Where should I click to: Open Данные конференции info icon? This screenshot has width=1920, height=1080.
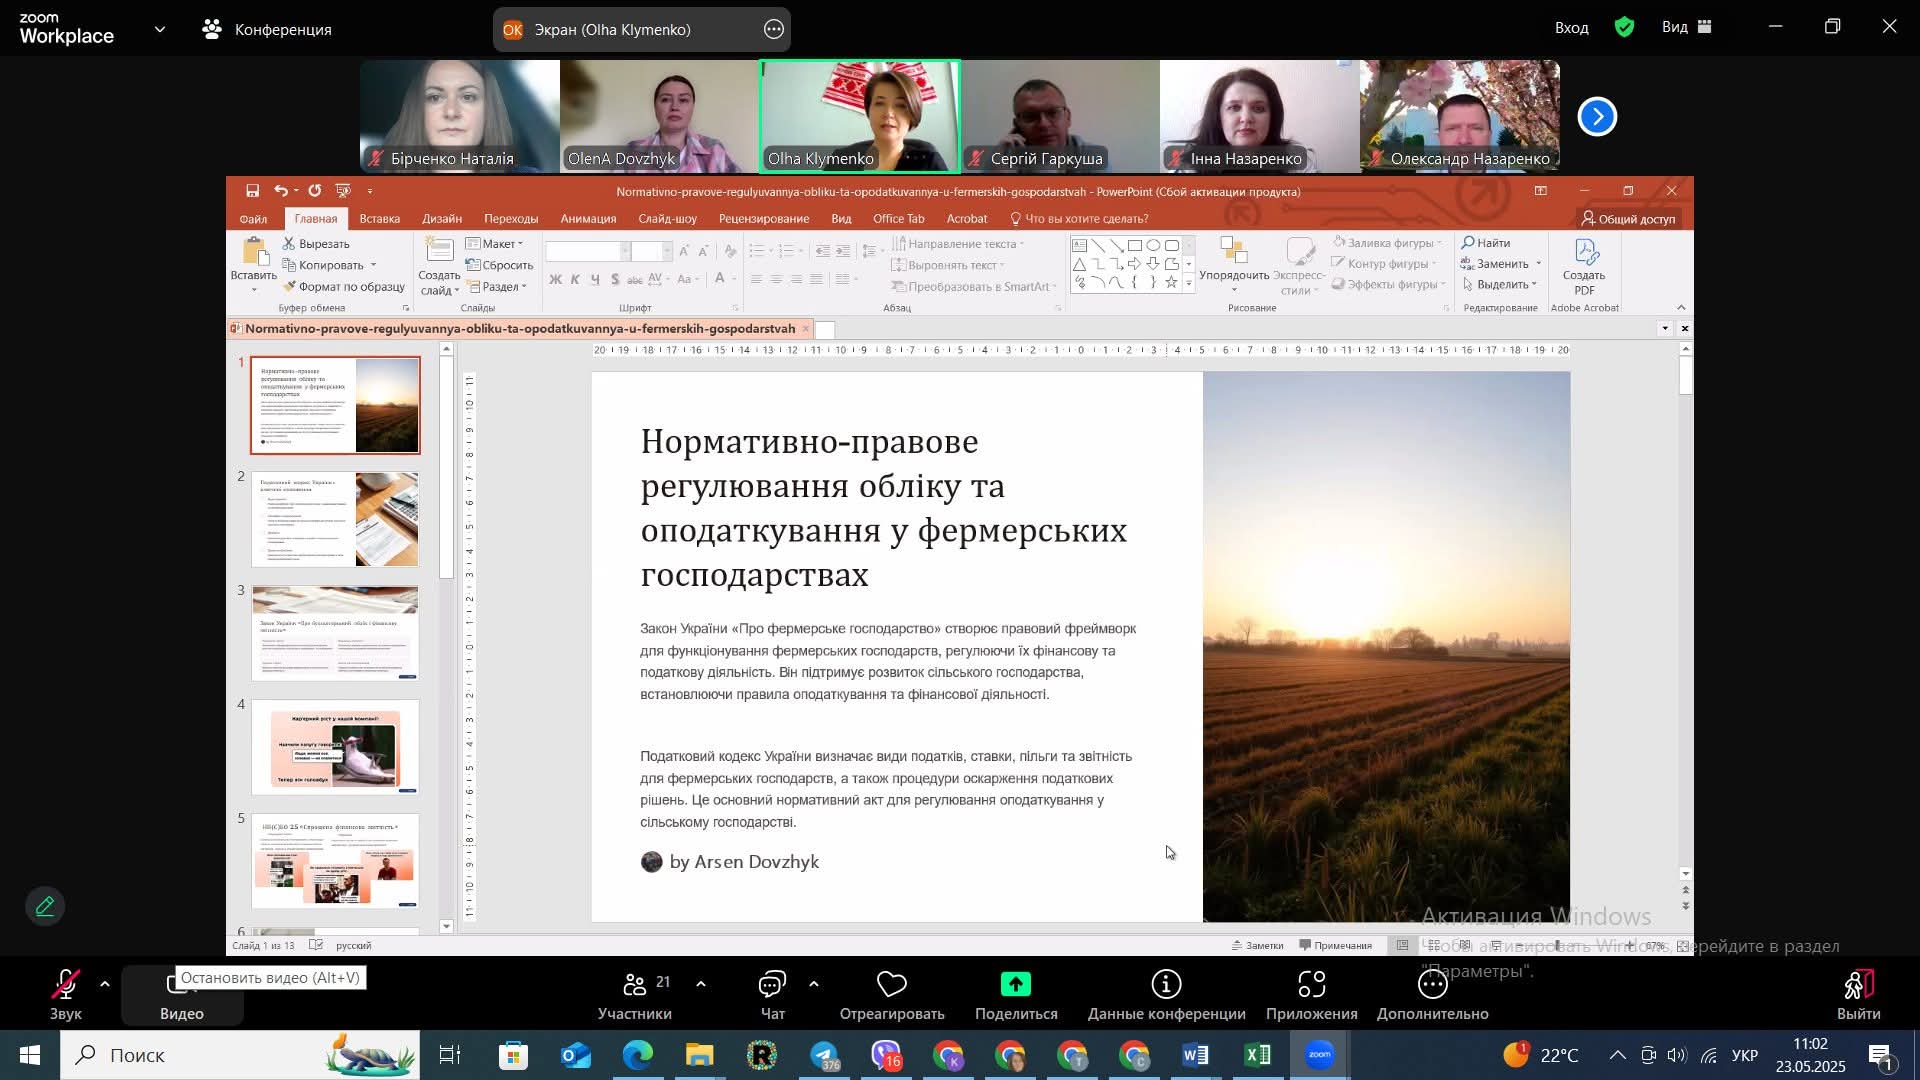coord(1166,985)
